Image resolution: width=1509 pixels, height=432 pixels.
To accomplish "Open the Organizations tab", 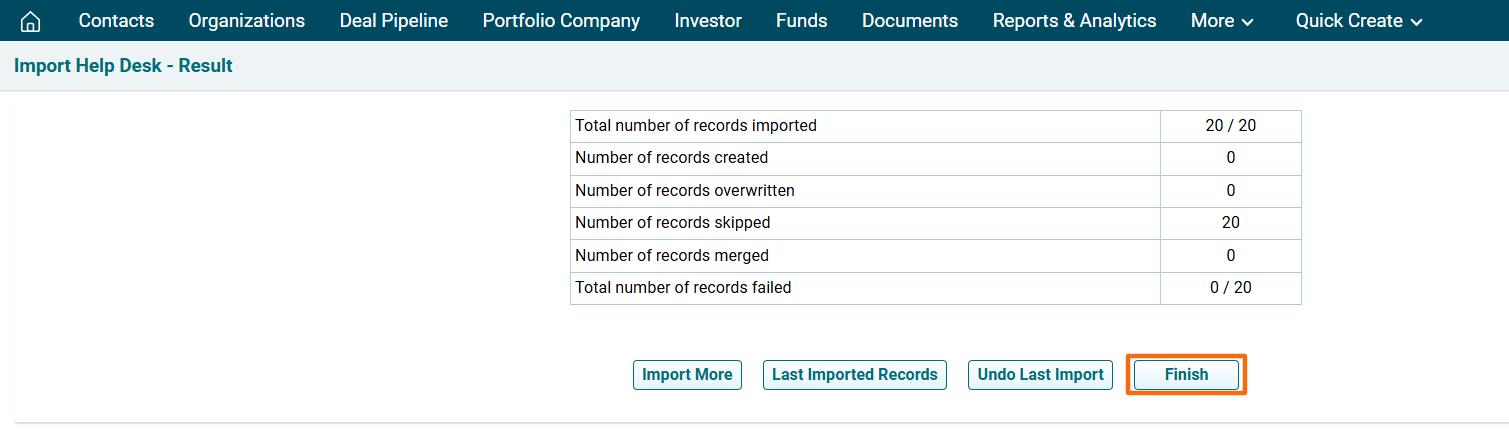I will click(247, 21).
